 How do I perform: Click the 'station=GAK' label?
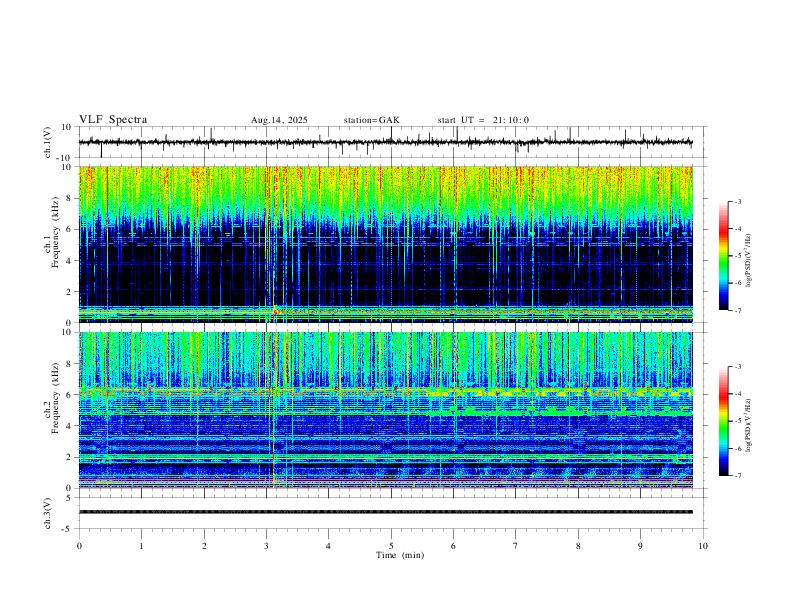tap(372, 120)
